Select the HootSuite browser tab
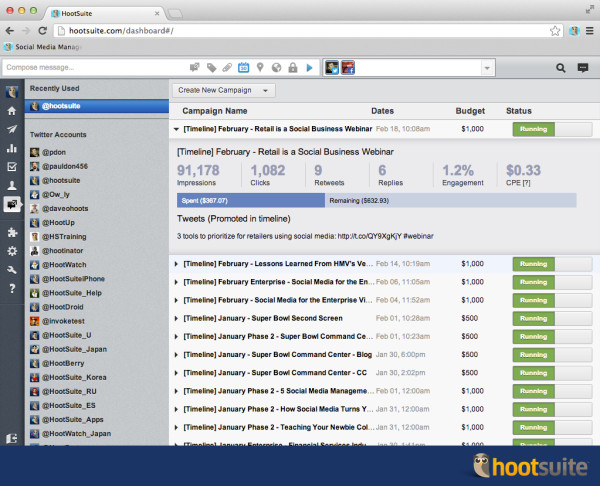The height and width of the screenshot is (486, 600). coord(105,13)
